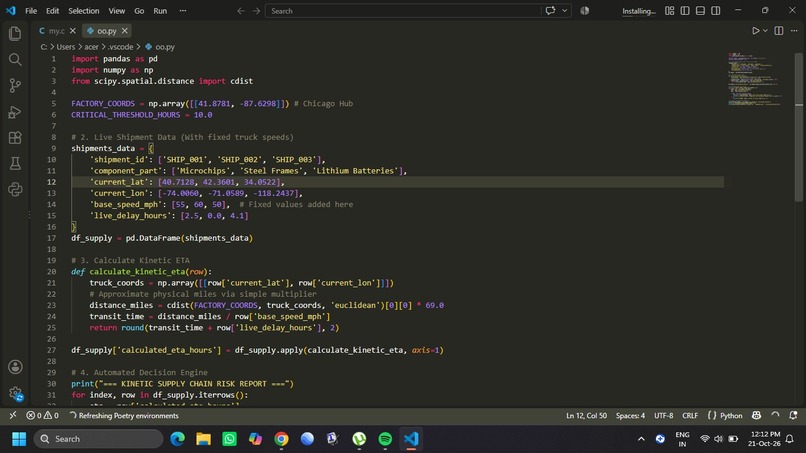Click the Command Center search field

click(x=403, y=11)
